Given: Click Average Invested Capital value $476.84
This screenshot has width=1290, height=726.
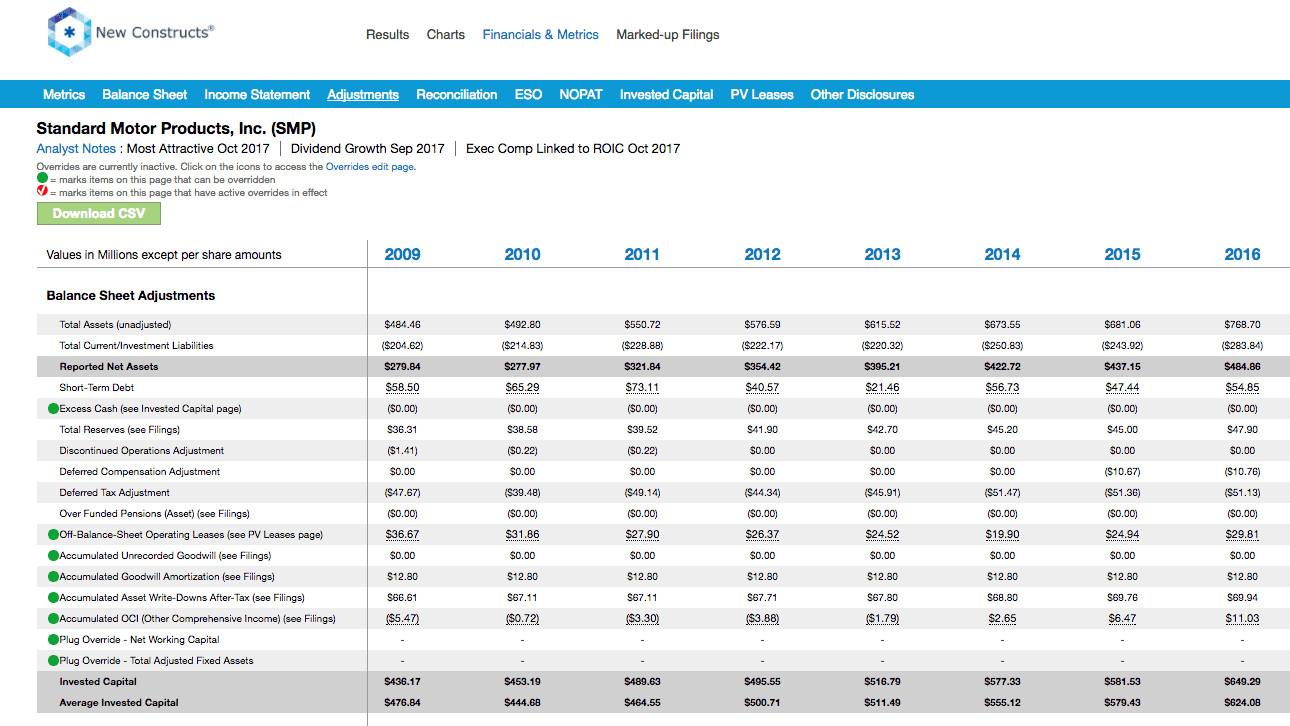Looking at the screenshot, I should (x=402, y=702).
